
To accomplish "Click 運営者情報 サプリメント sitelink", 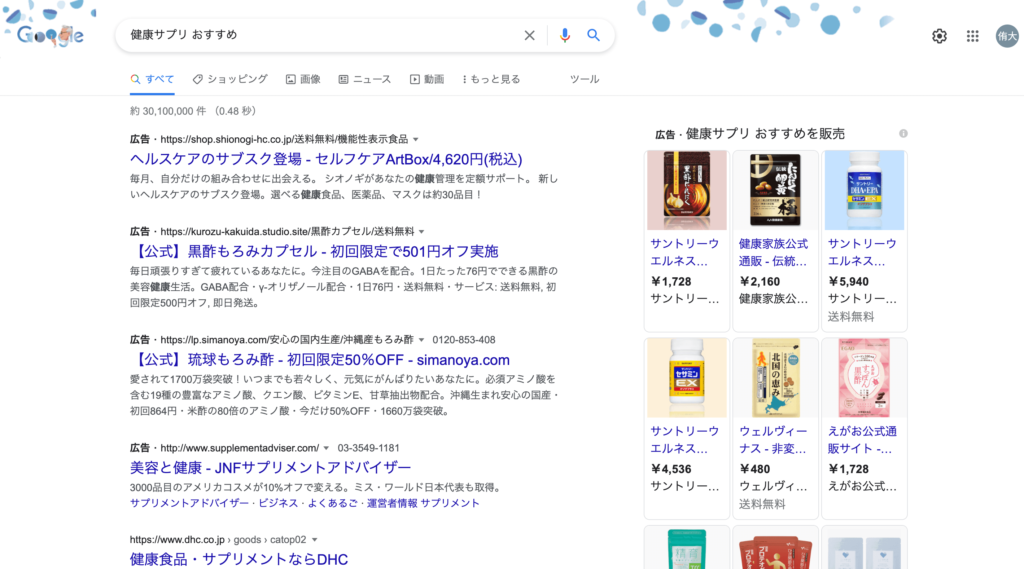I will (423, 503).
